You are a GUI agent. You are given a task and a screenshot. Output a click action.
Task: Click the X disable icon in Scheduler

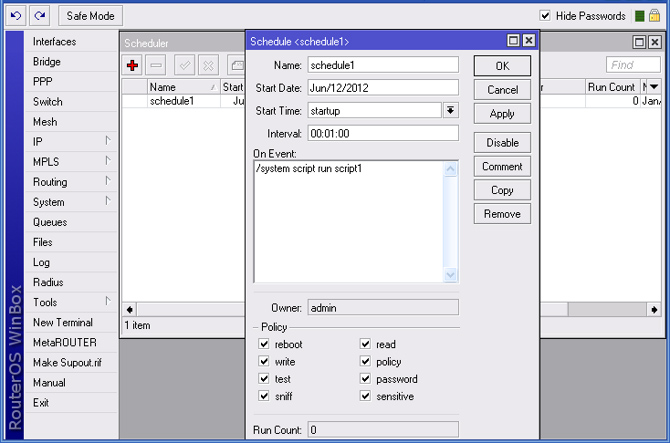tap(208, 65)
